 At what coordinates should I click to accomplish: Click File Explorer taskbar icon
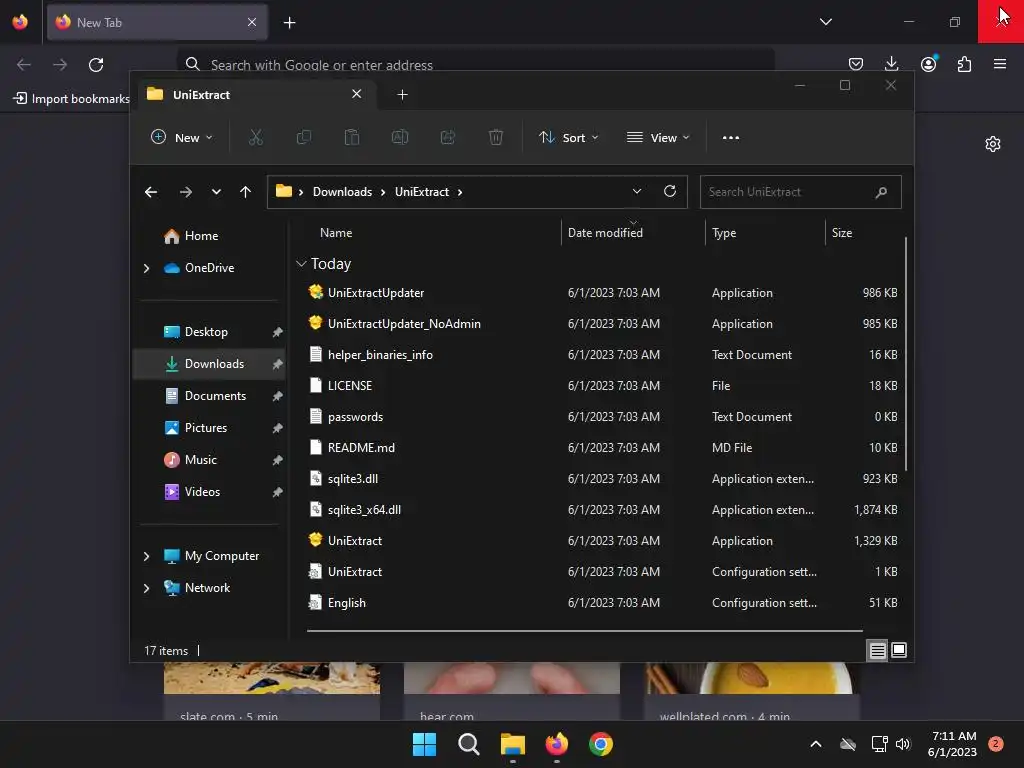click(x=513, y=744)
